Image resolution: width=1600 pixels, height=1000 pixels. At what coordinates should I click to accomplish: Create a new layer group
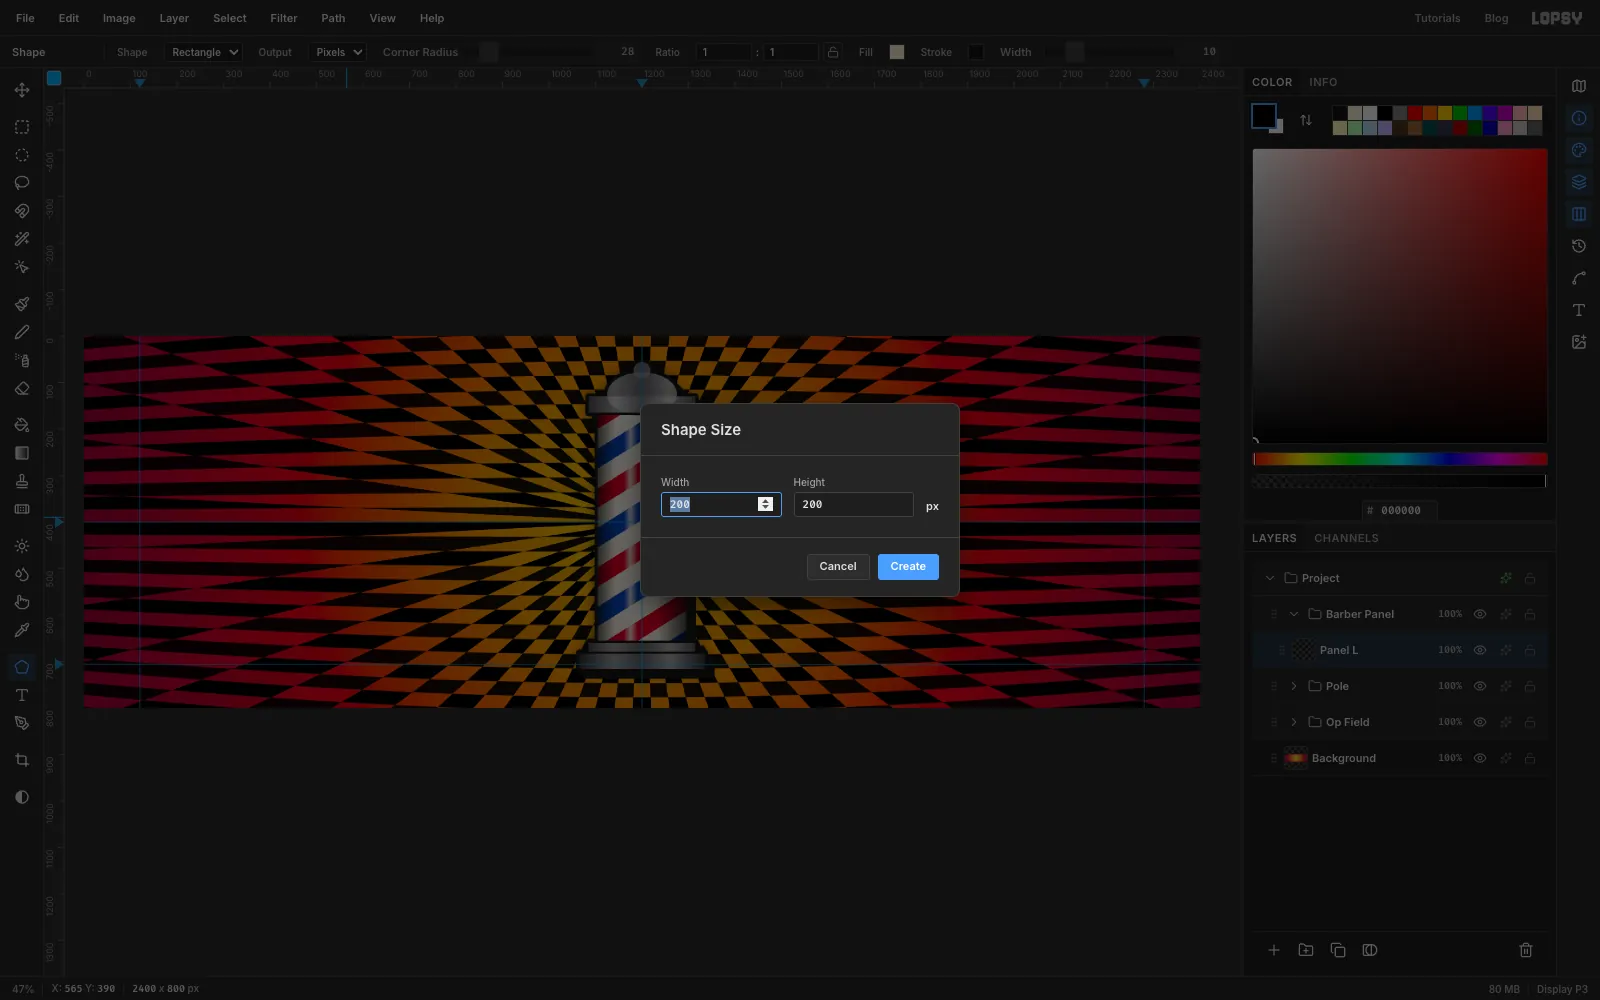pyautogui.click(x=1306, y=950)
